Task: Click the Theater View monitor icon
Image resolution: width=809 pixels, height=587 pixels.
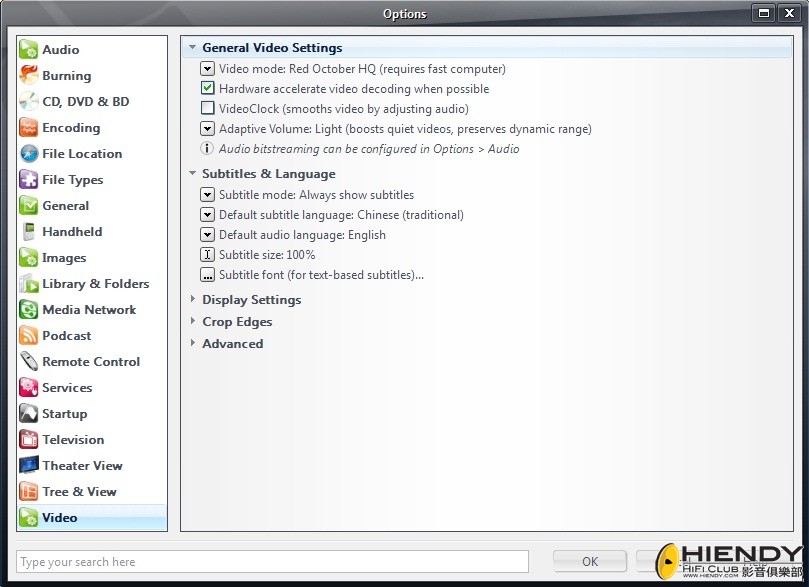Action: [28, 465]
